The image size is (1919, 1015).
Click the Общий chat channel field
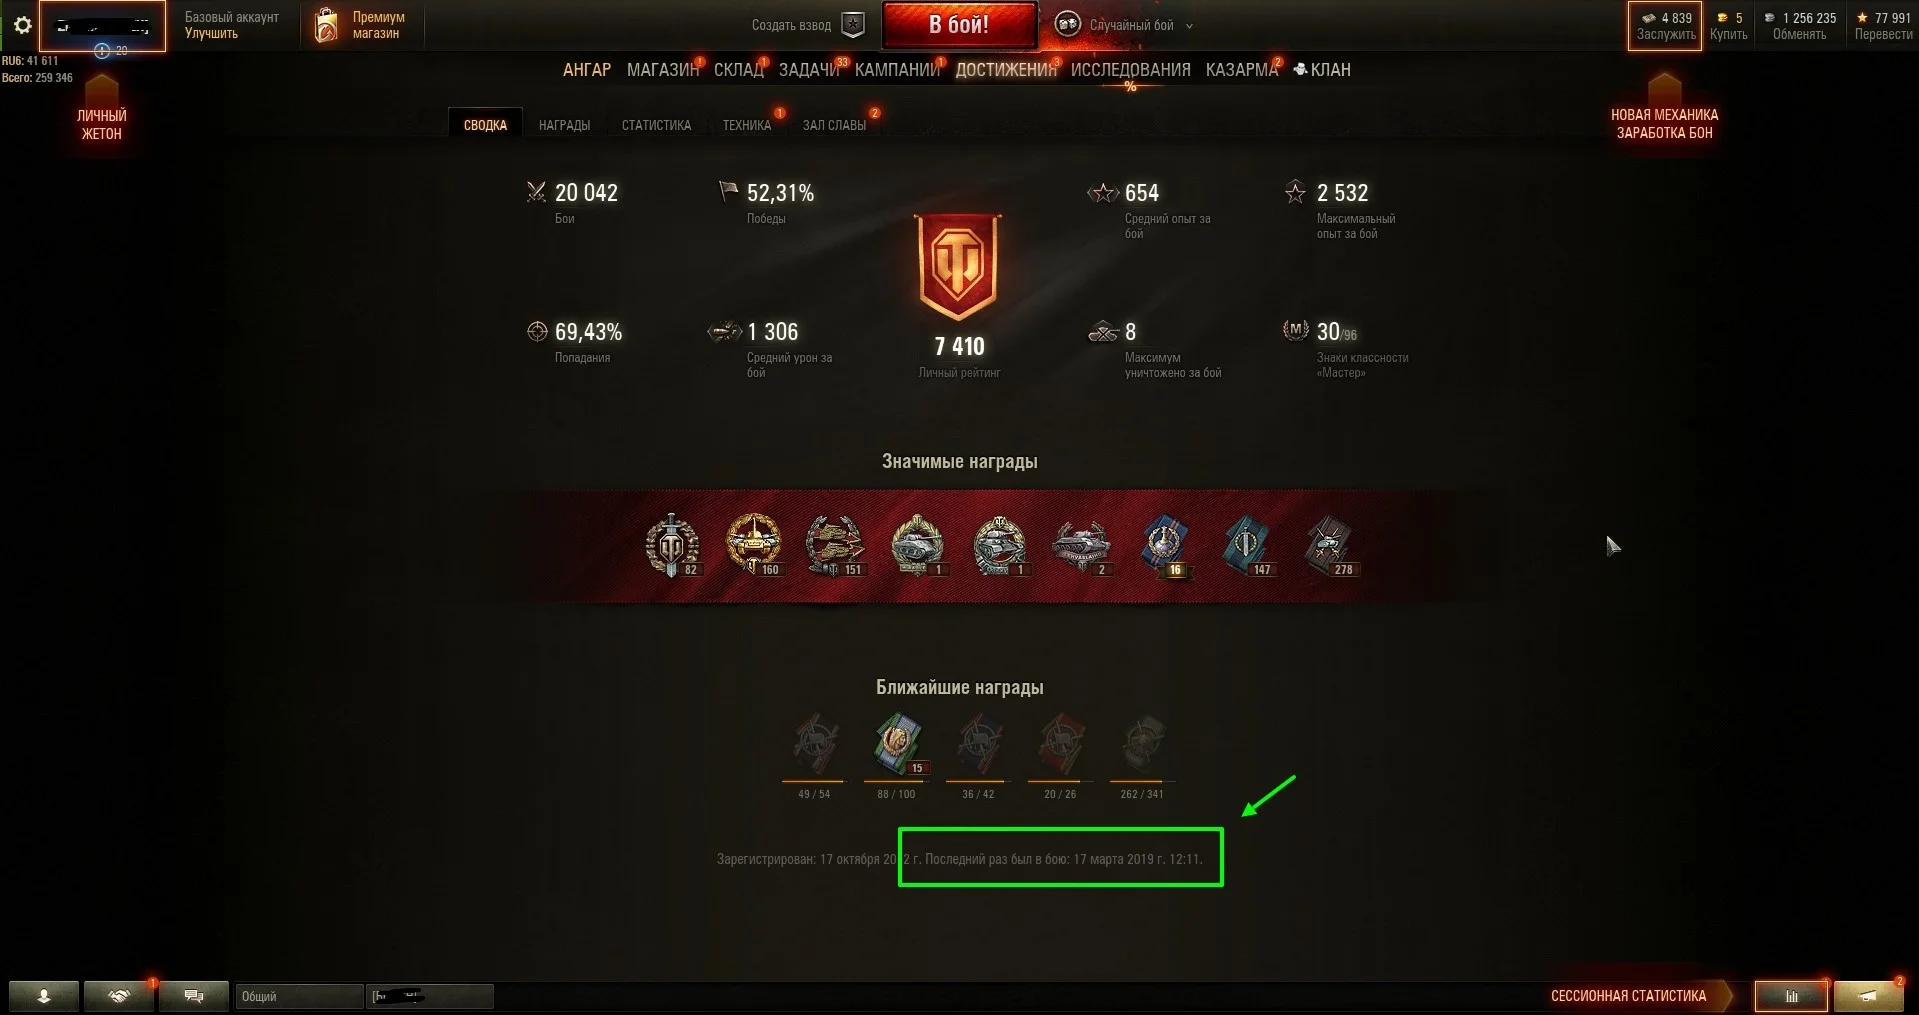[x=299, y=996]
